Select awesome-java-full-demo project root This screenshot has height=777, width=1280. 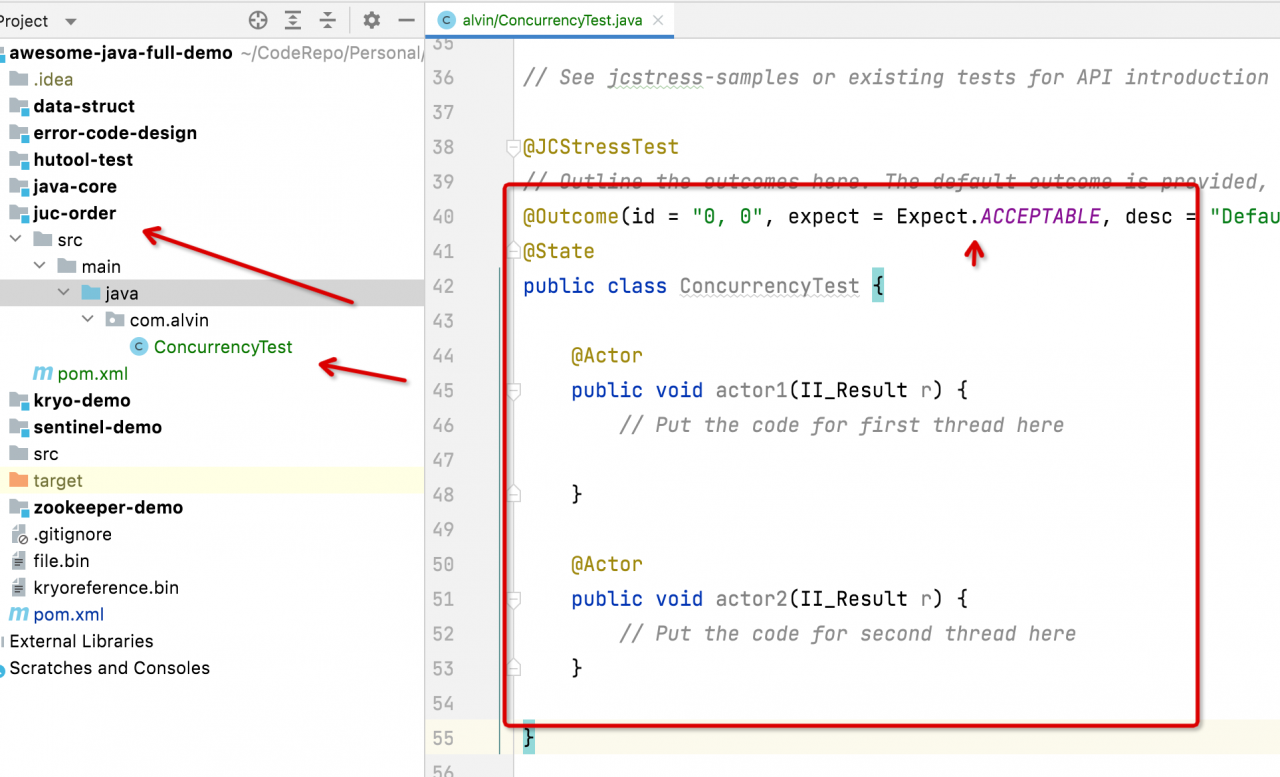[x=121, y=53]
